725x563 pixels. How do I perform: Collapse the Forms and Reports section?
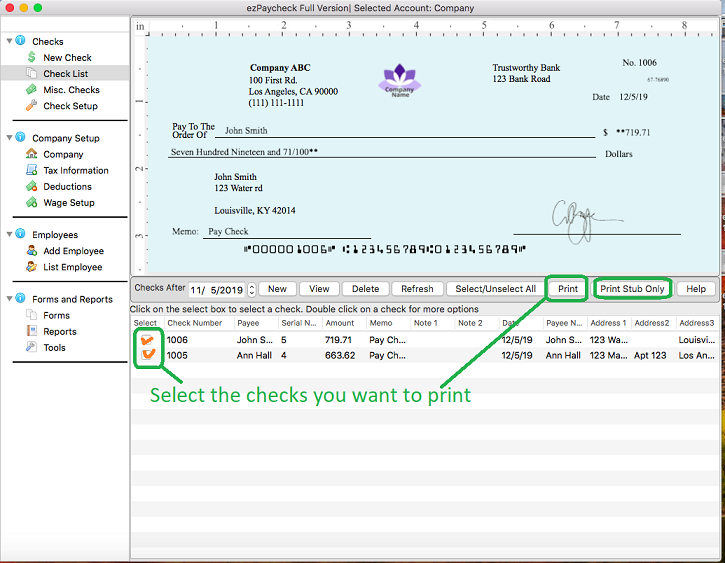pos(9,299)
